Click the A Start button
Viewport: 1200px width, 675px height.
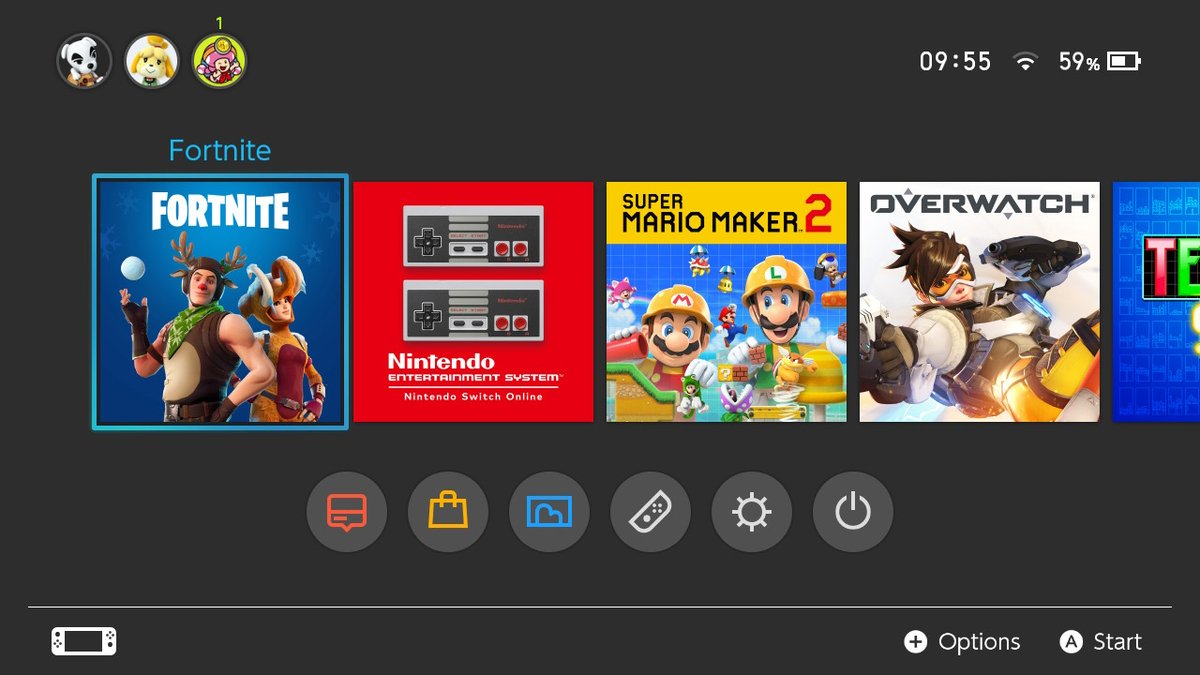point(1101,642)
